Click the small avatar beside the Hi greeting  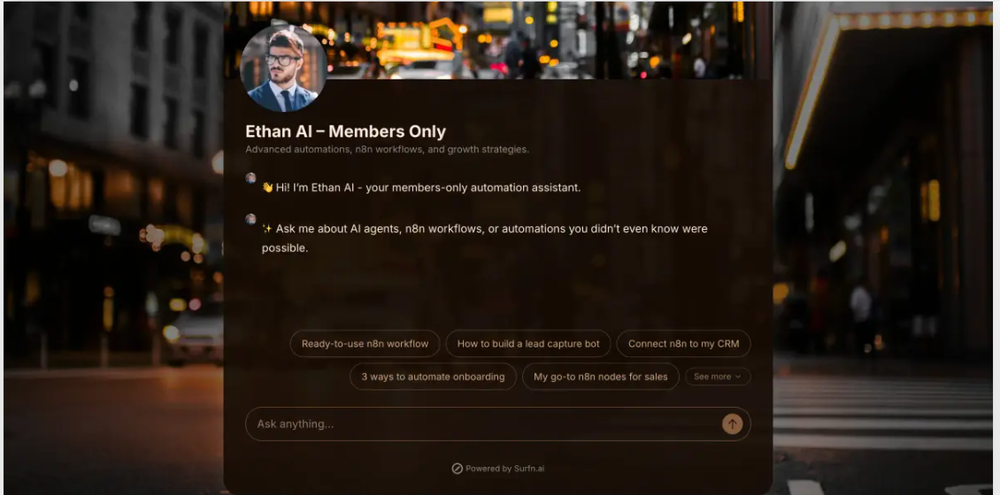(251, 178)
